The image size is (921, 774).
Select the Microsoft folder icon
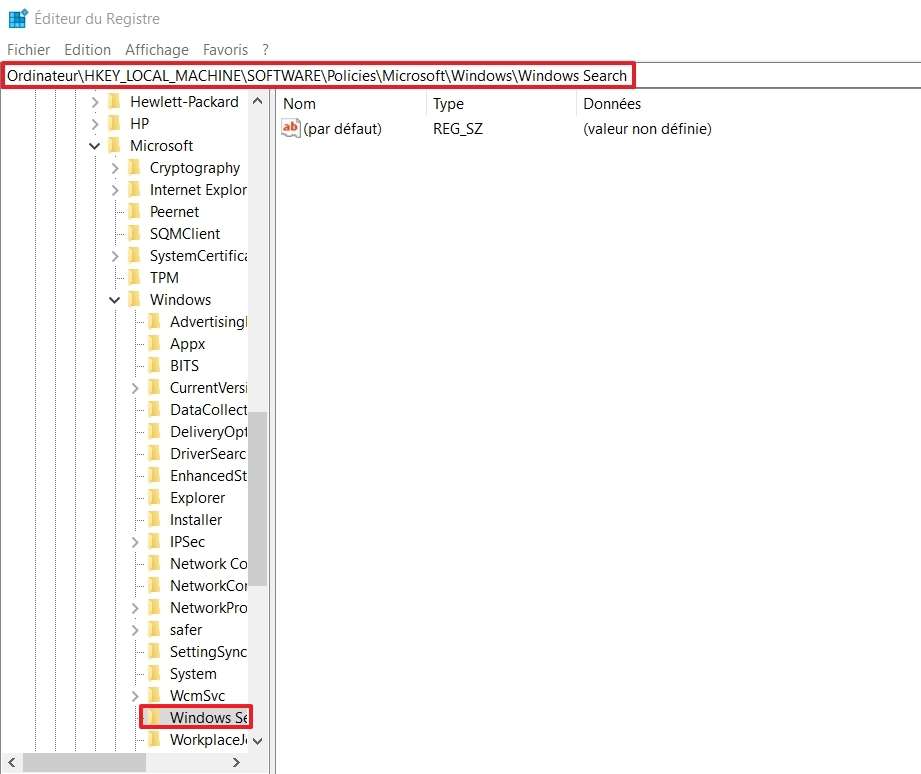point(115,145)
